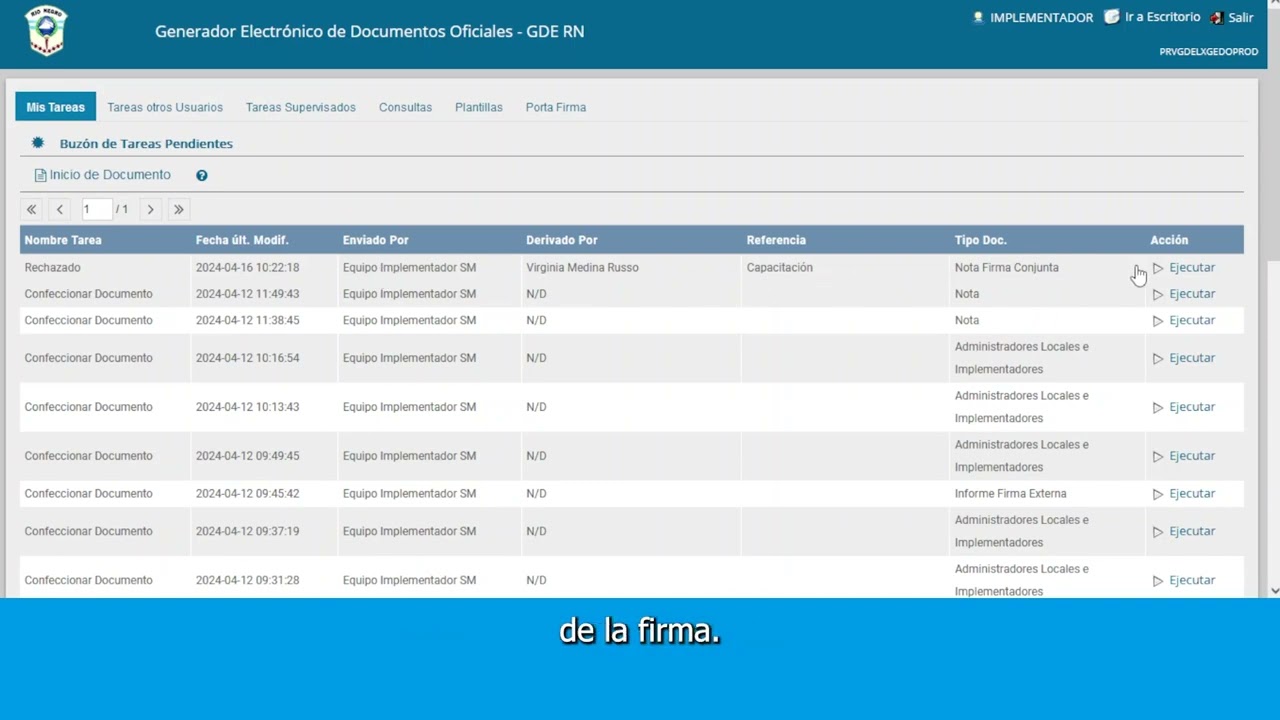Click the Nota Firma Conjunta cell
Viewport: 1280px width, 720px height.
click(1007, 268)
